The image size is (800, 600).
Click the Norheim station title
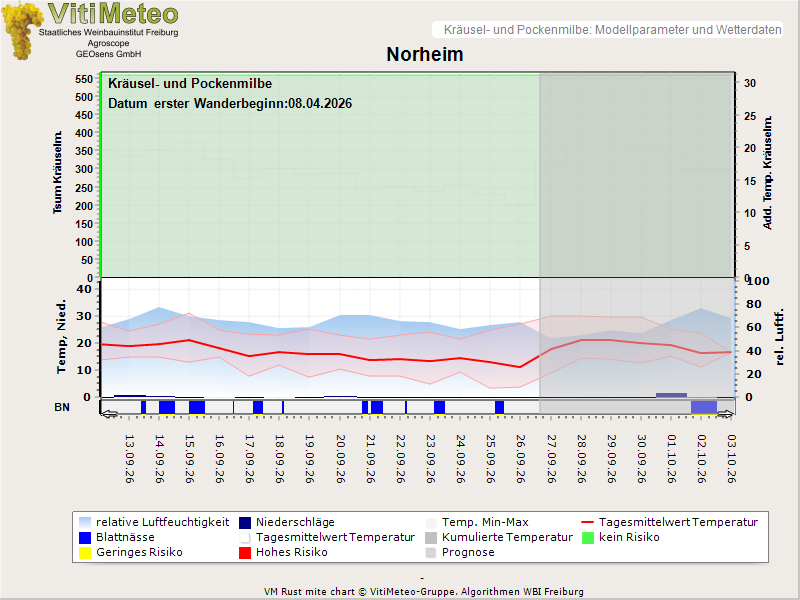[x=424, y=54]
